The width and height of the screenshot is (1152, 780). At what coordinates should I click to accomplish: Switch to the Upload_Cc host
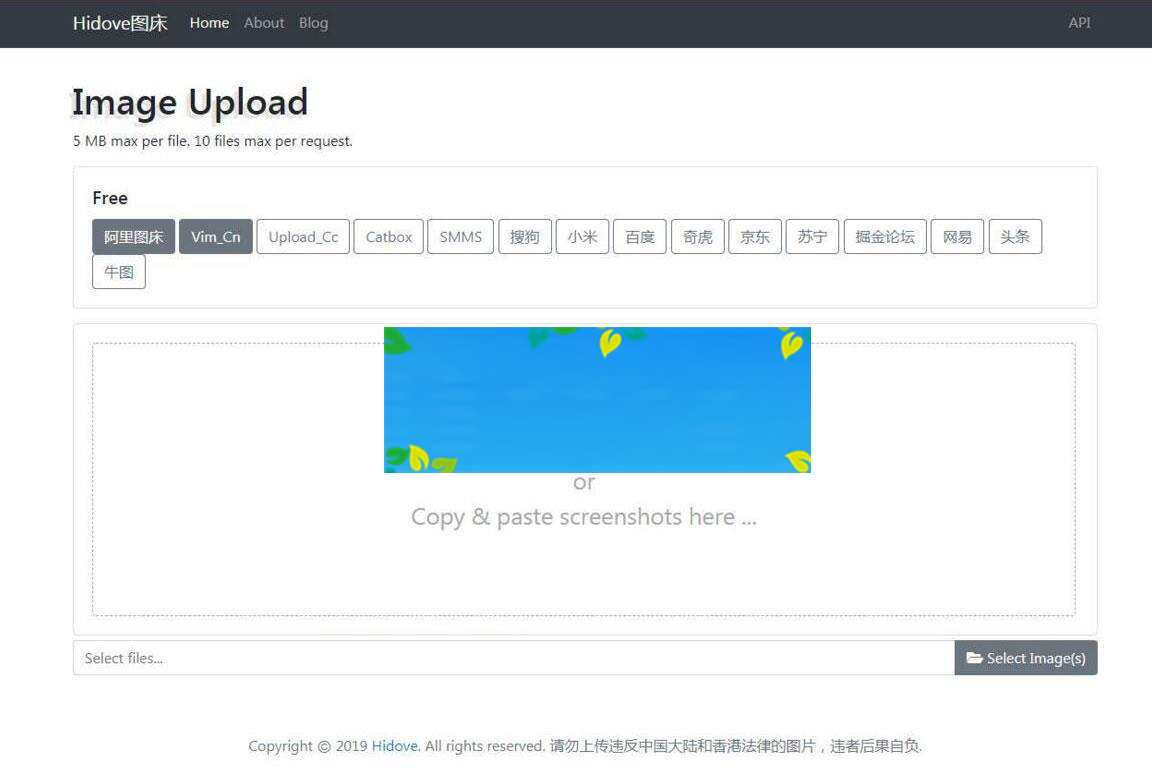pyautogui.click(x=303, y=237)
